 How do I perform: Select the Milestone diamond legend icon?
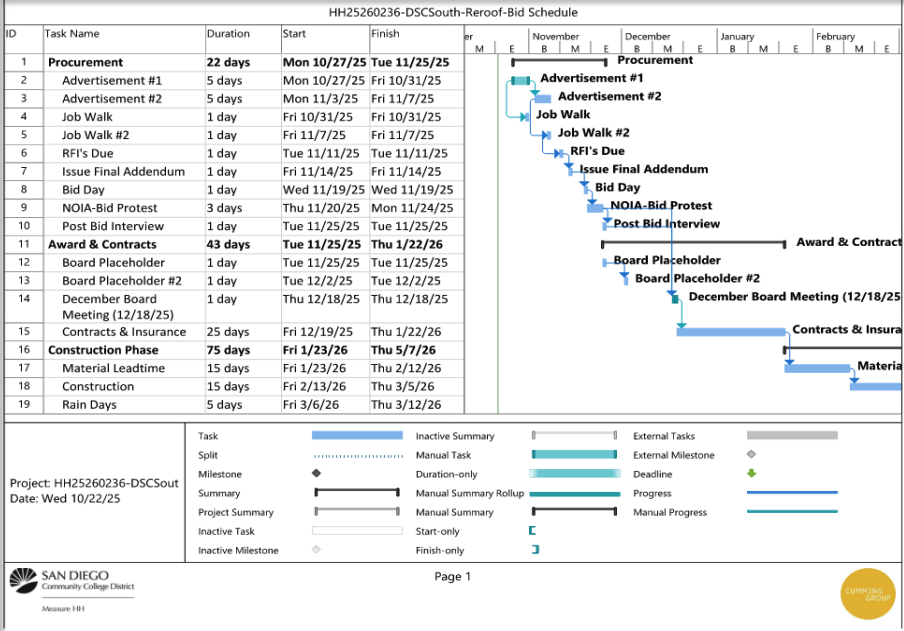click(316, 474)
